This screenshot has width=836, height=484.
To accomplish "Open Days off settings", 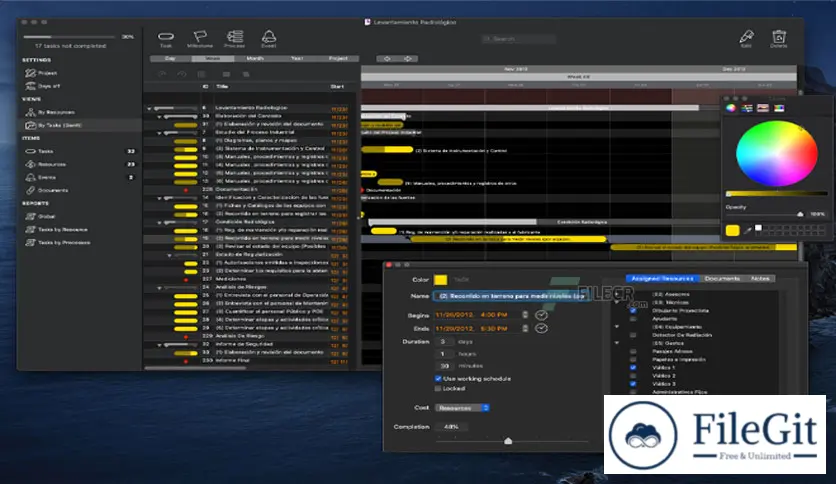I will click(x=43, y=86).
